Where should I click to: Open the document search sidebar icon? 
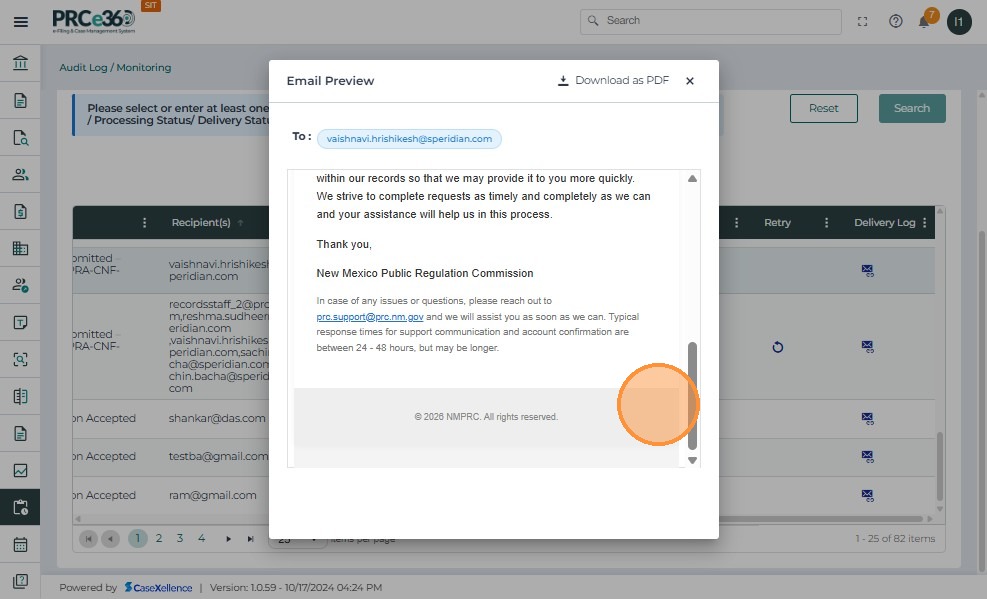click(x=20, y=137)
